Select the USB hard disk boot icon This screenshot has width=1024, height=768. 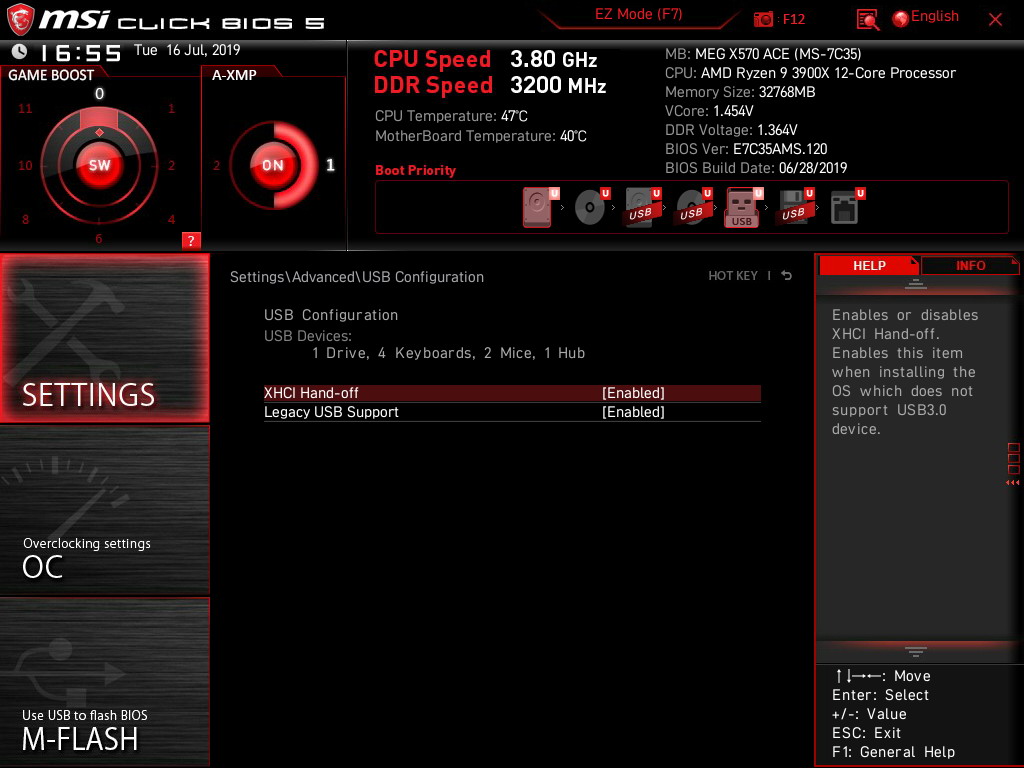pyautogui.click(x=642, y=207)
